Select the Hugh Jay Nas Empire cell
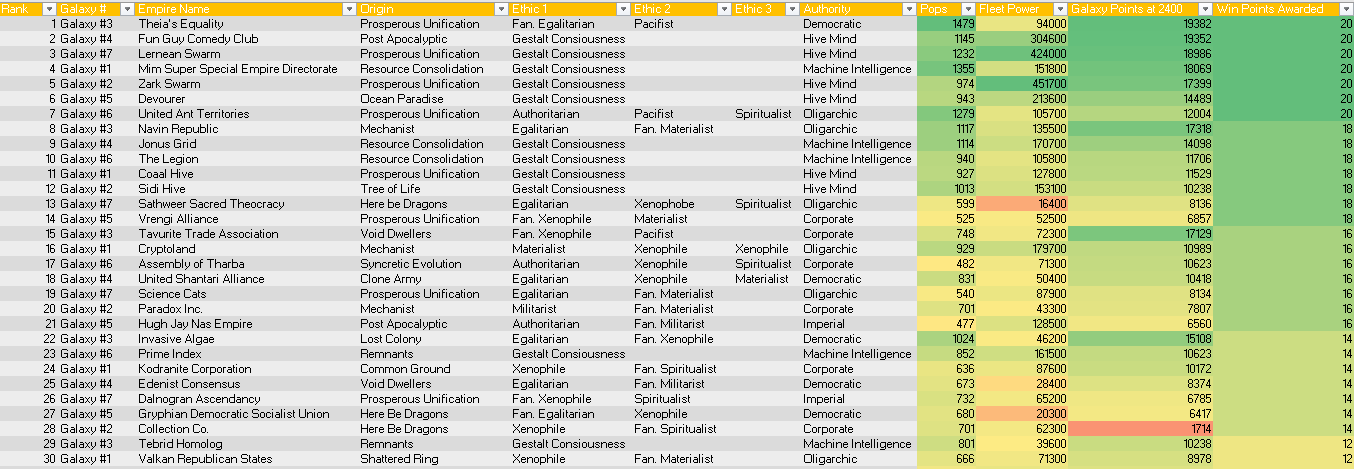The height and width of the screenshot is (469, 1354). pyautogui.click(x=246, y=324)
